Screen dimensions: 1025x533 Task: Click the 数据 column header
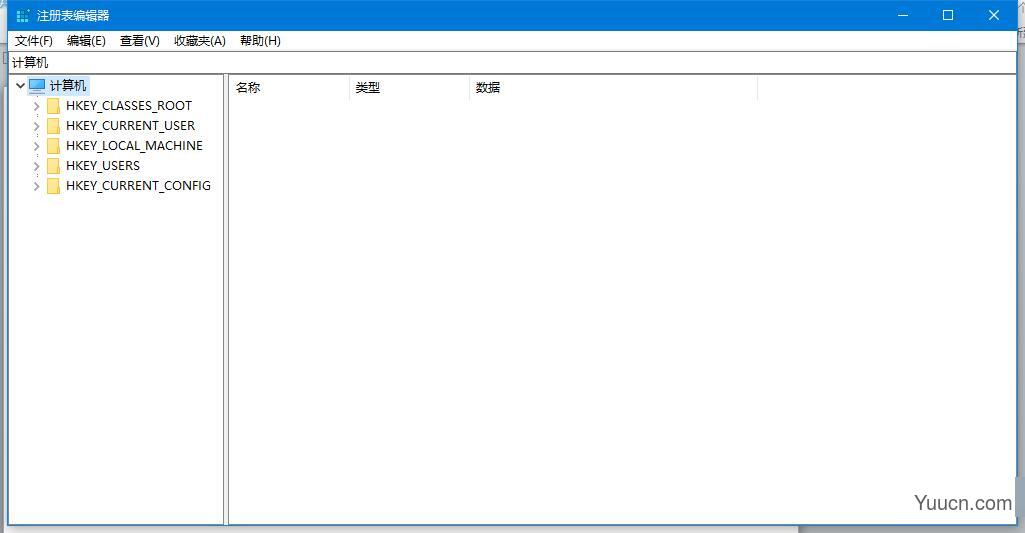613,88
